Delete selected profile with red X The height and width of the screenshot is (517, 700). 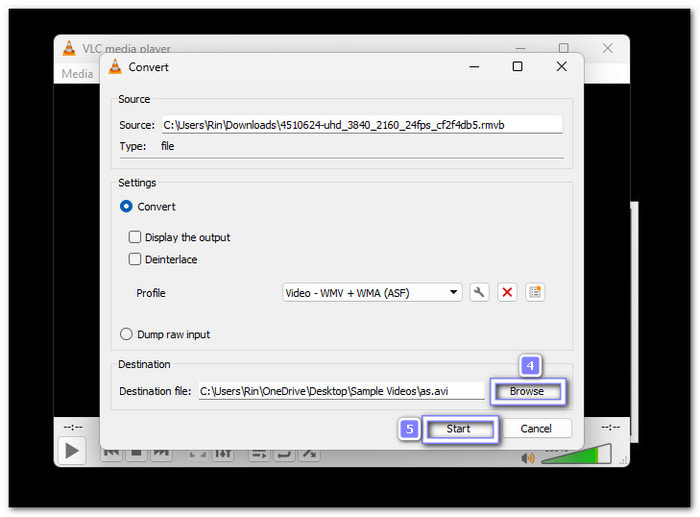click(507, 293)
